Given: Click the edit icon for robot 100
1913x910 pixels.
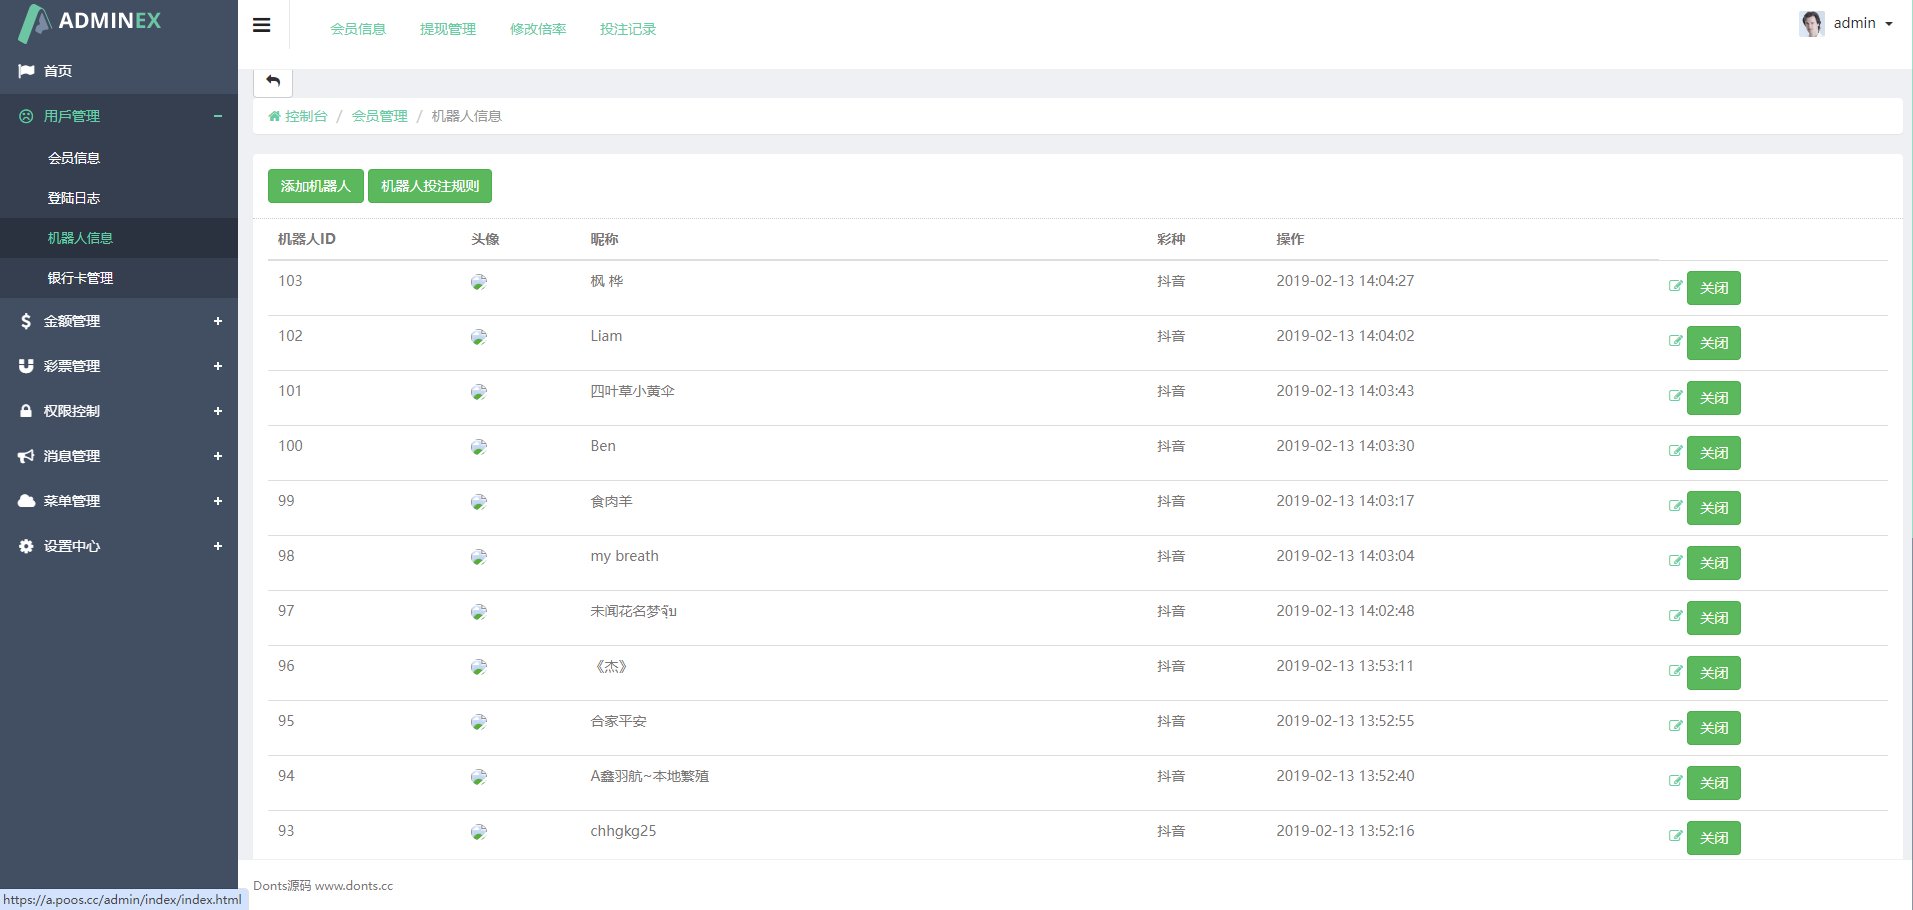Looking at the screenshot, I should click(1675, 451).
